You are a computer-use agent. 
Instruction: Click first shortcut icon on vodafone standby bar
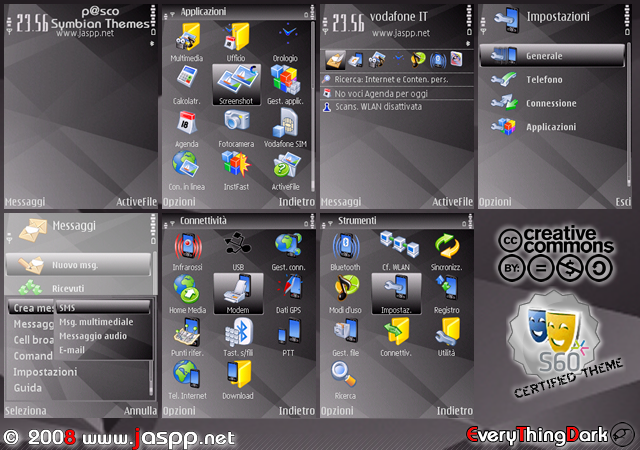pyautogui.click(x=336, y=60)
